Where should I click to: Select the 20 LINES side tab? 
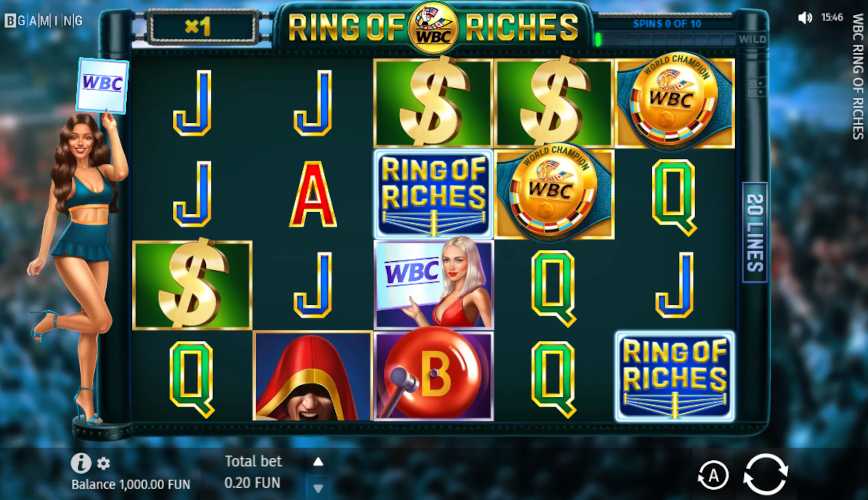pyautogui.click(x=755, y=232)
